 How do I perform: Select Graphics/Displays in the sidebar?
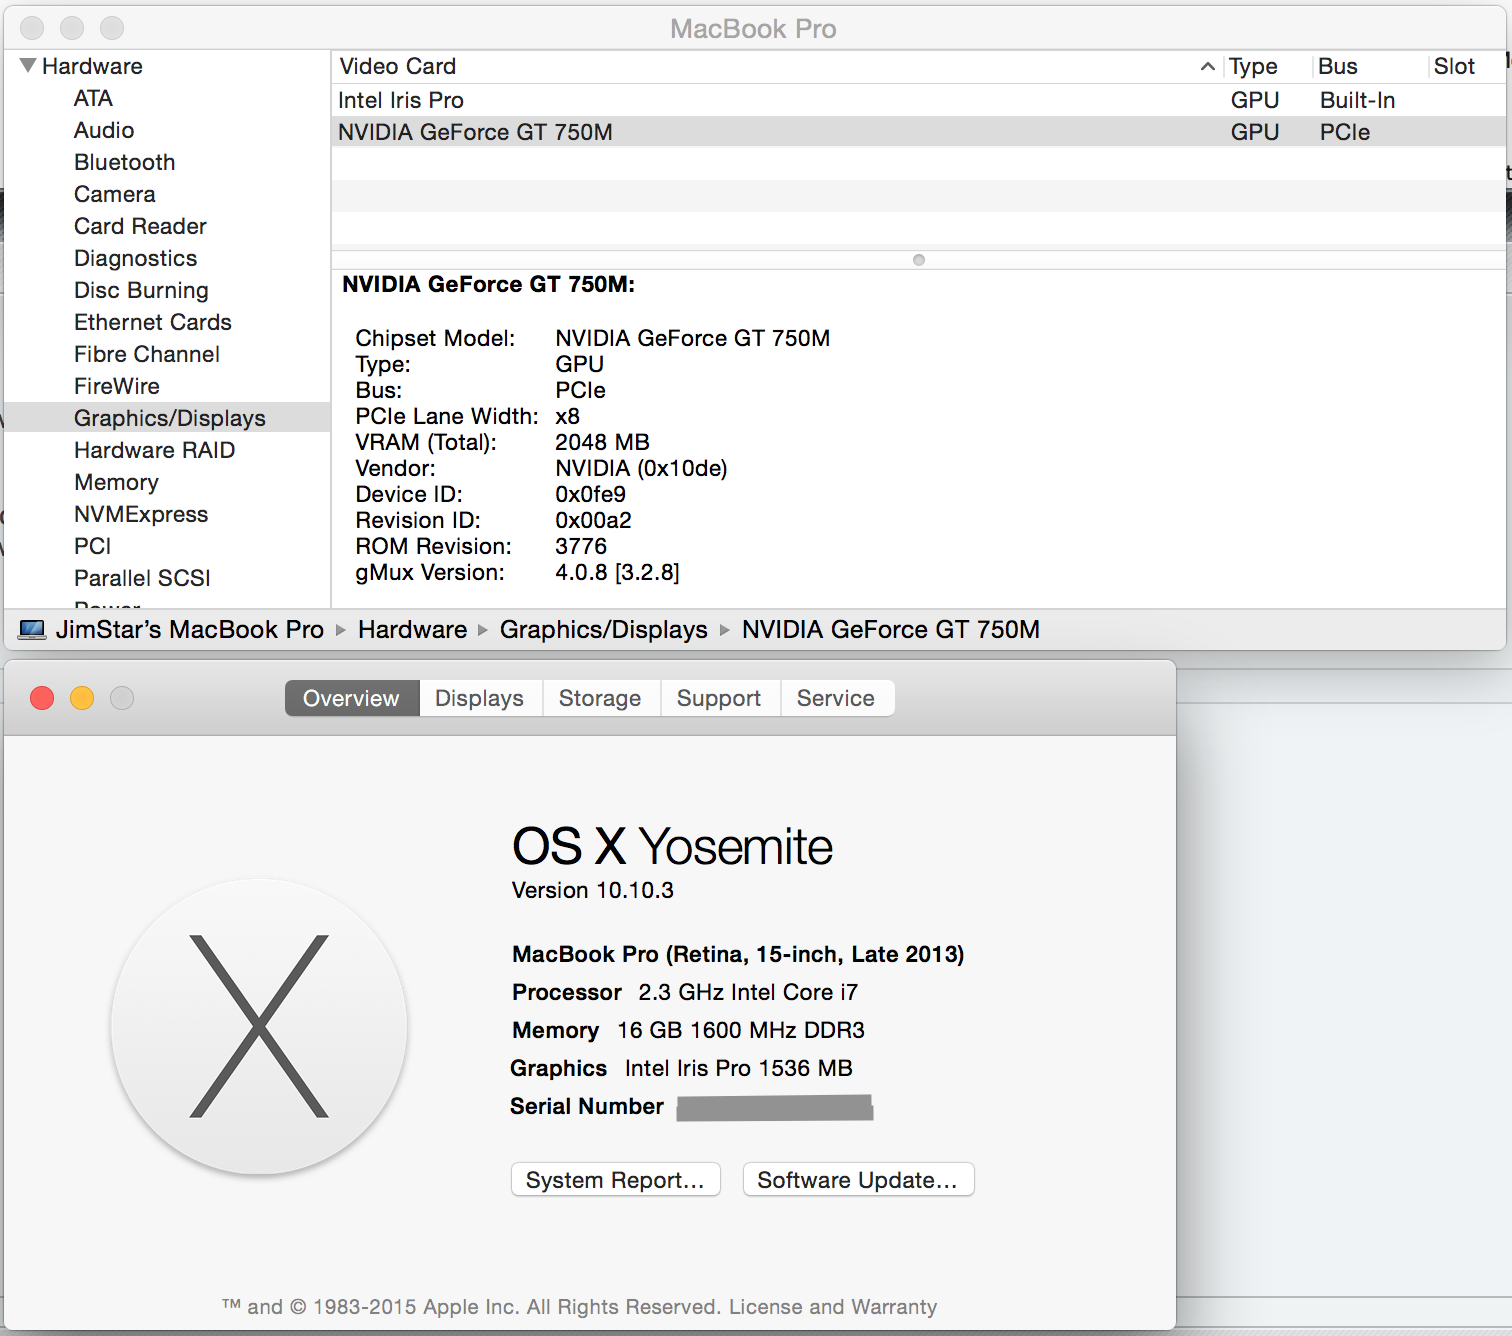pos(167,418)
